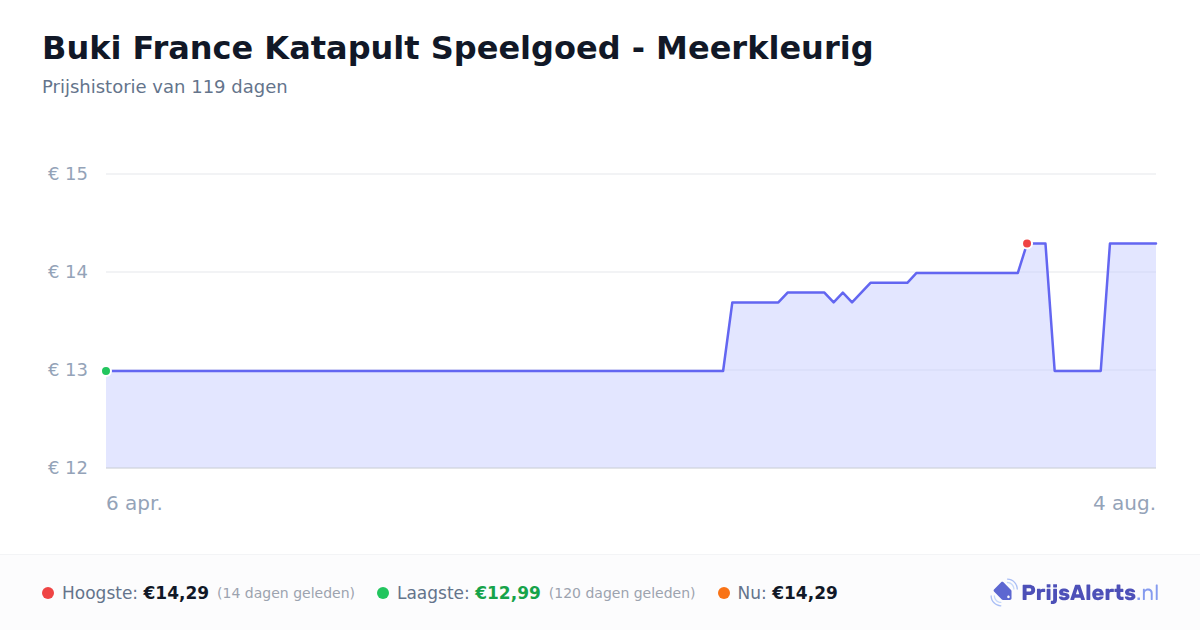Click the orange Nu legend dot

click(x=724, y=593)
